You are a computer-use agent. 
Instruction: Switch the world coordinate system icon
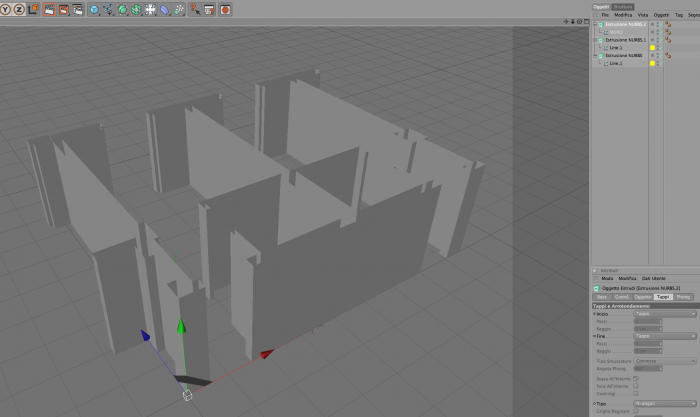pos(33,9)
